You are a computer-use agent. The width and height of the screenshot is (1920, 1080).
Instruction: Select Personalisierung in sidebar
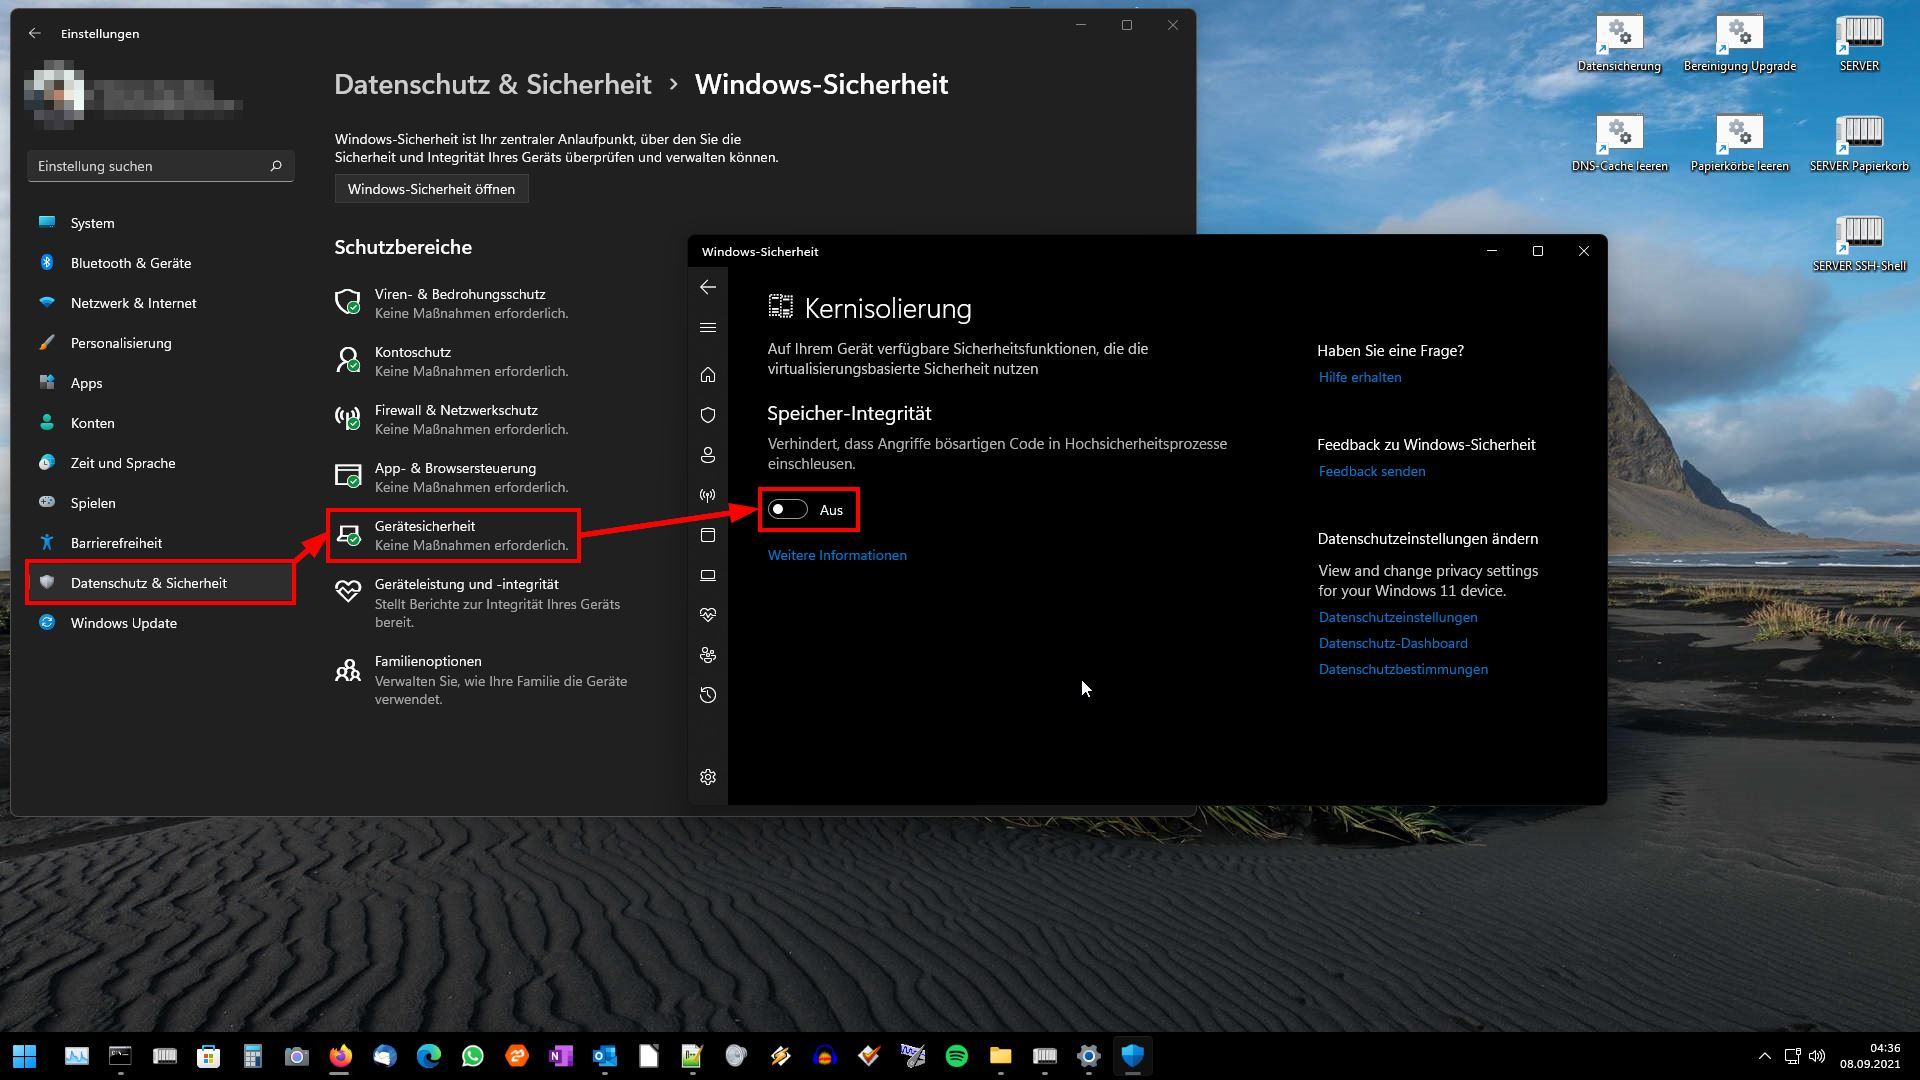(x=160, y=343)
